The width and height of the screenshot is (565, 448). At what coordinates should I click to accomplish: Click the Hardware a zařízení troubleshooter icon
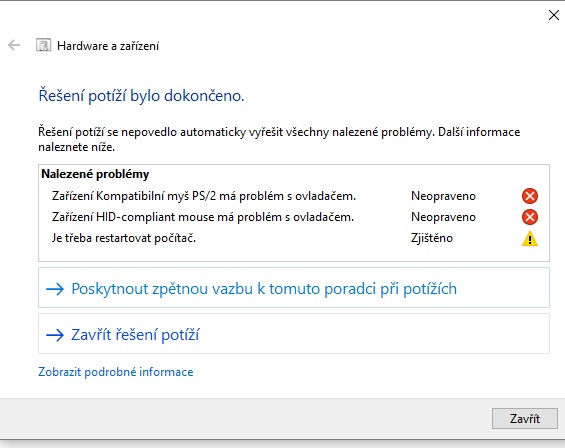(x=43, y=45)
